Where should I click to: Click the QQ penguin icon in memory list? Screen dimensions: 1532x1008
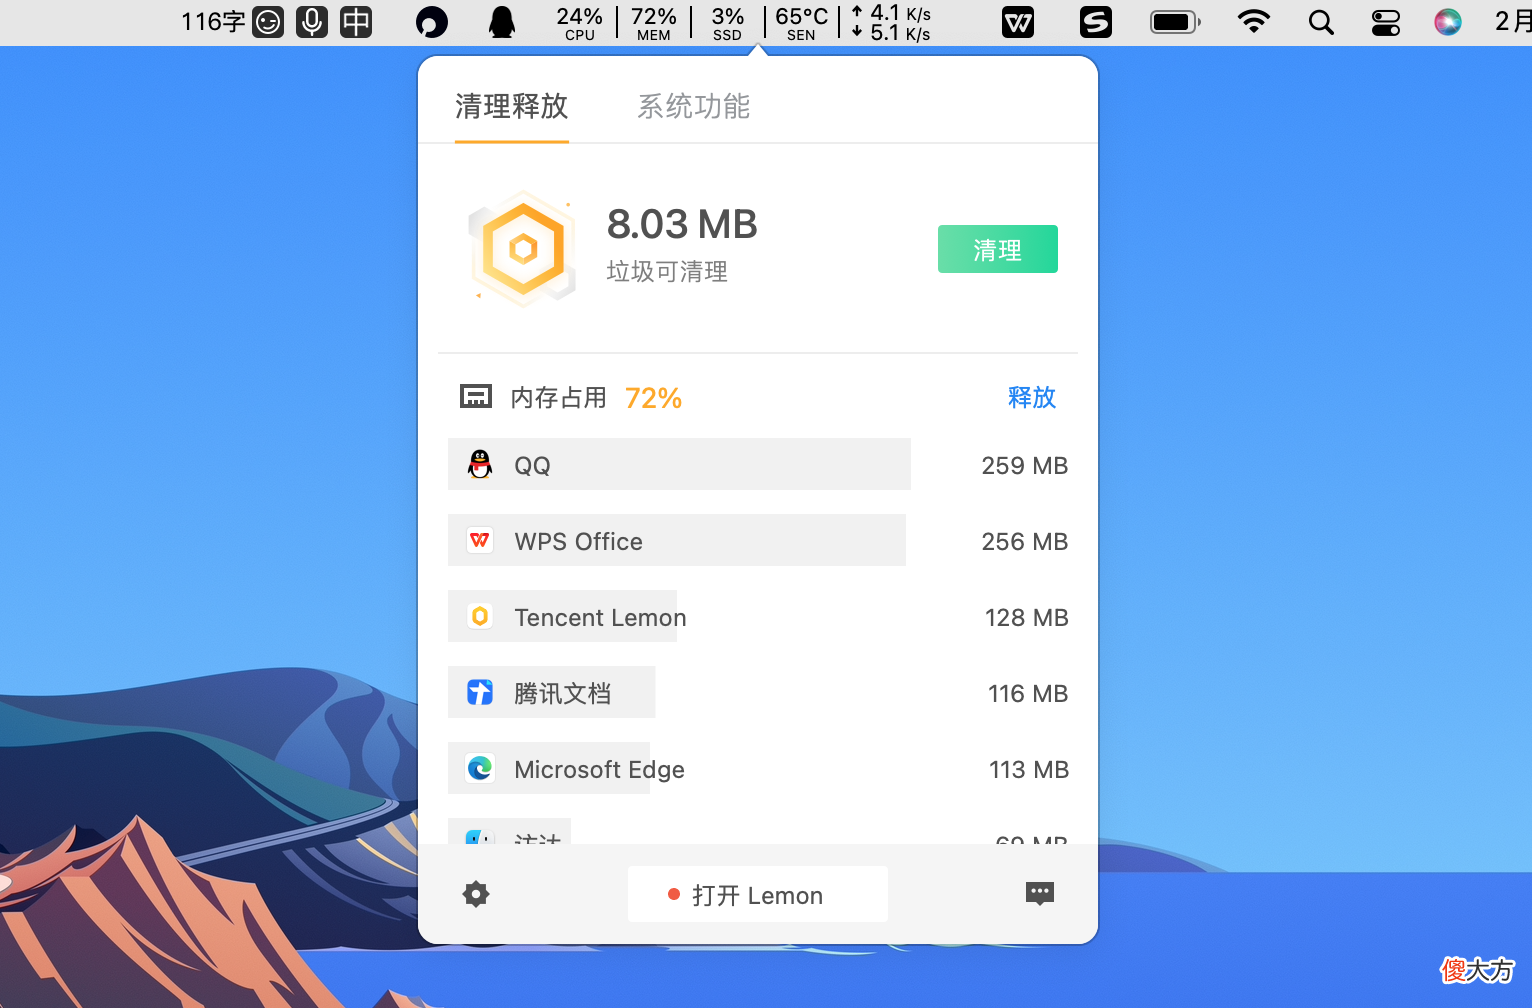[480, 464]
